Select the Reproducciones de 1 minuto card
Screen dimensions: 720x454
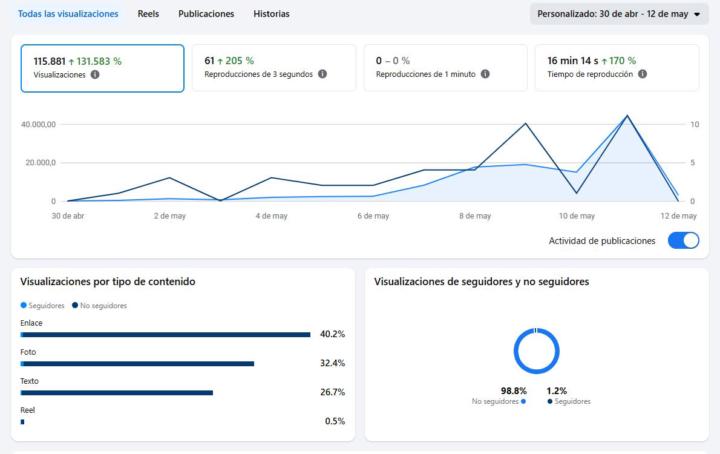tap(445, 68)
